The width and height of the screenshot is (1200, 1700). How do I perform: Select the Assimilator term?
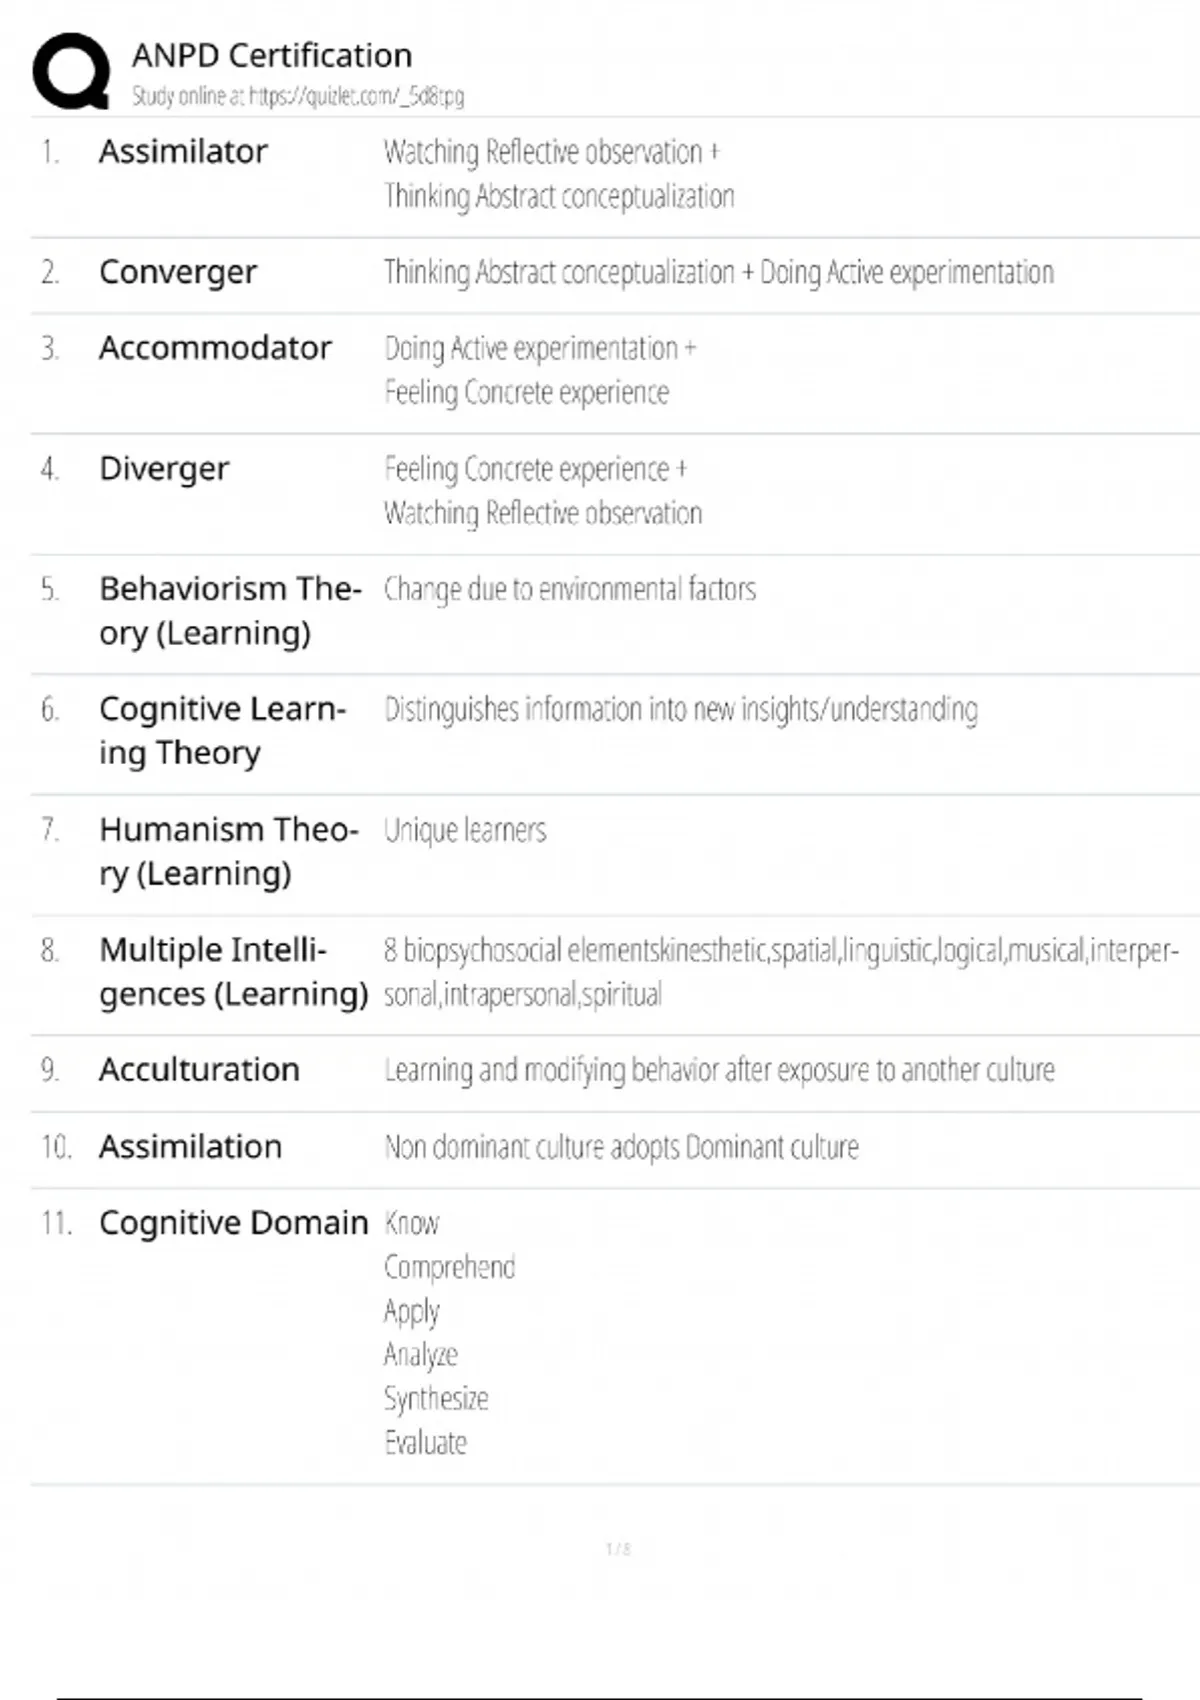tap(183, 152)
